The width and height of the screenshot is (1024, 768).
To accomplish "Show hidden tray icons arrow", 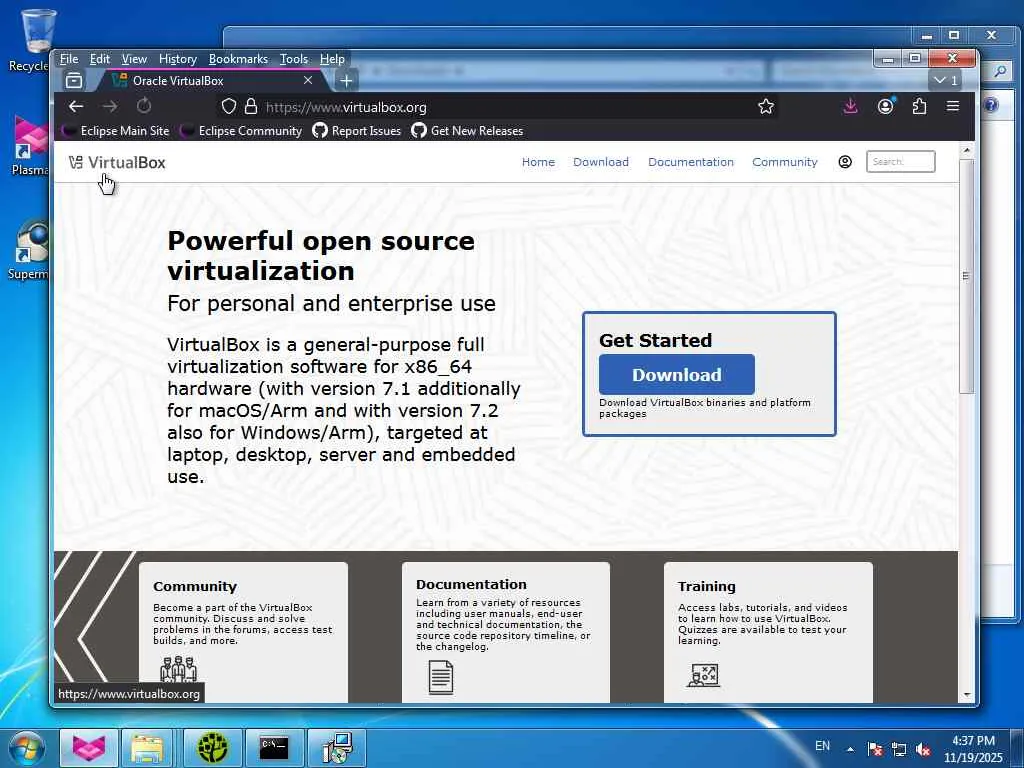I will 850,749.
